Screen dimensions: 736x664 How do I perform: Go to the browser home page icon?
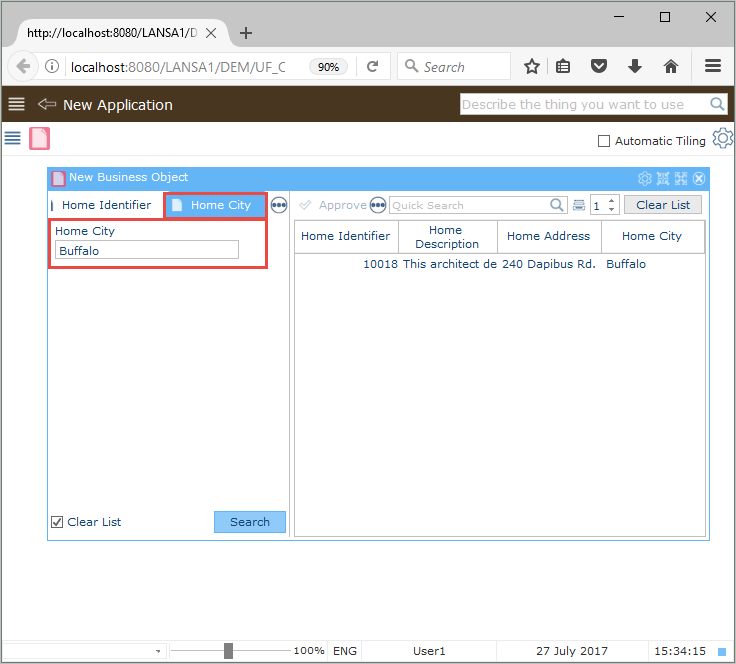671,66
